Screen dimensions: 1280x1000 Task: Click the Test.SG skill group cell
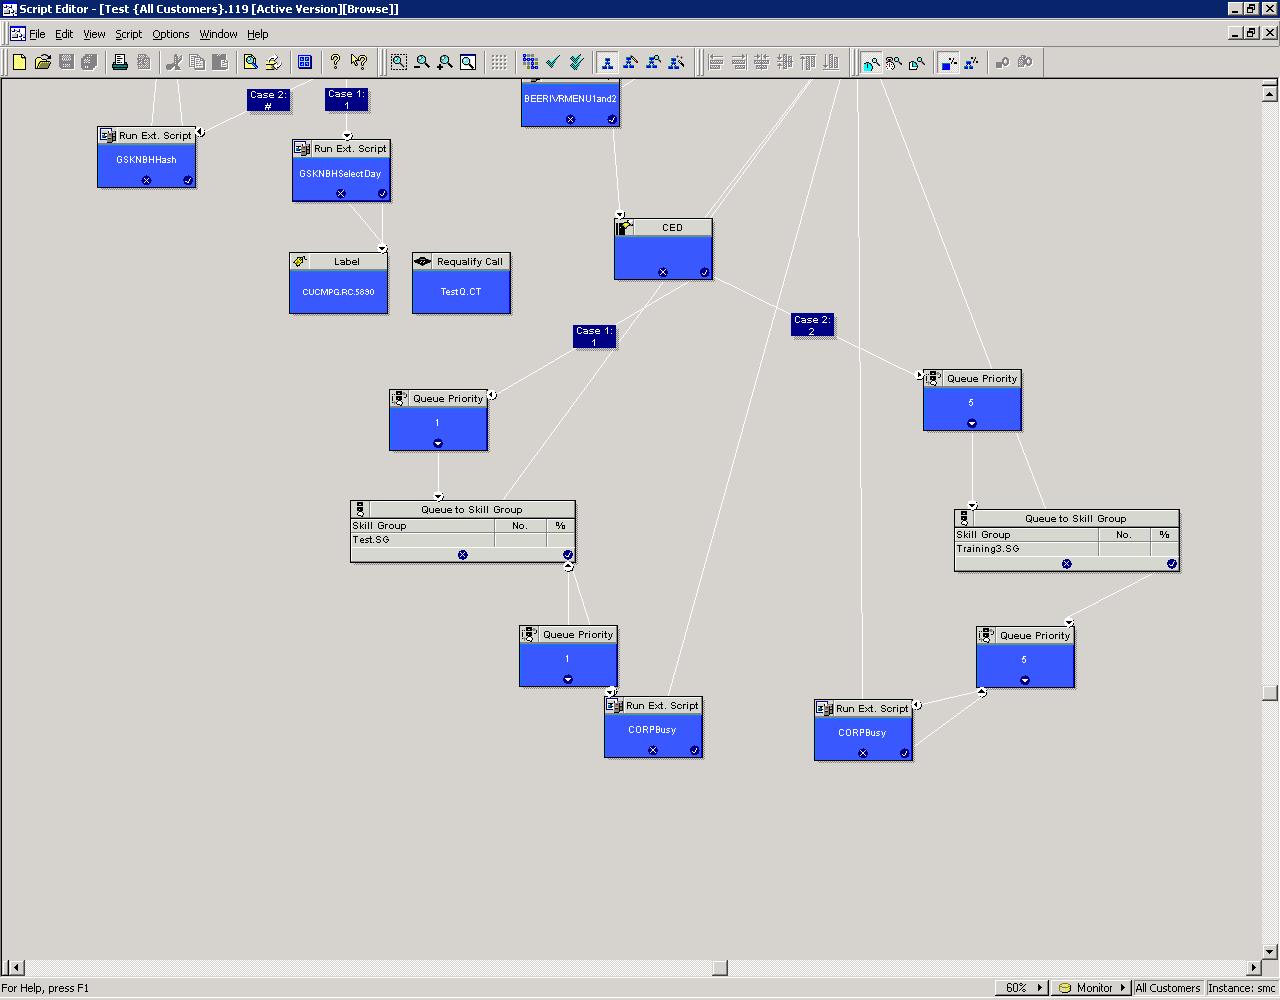(422, 540)
